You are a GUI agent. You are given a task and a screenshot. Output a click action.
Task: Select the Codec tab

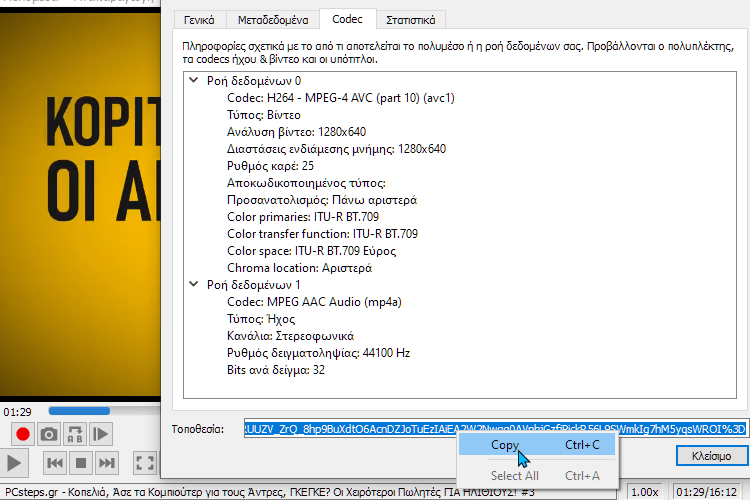pos(347,19)
